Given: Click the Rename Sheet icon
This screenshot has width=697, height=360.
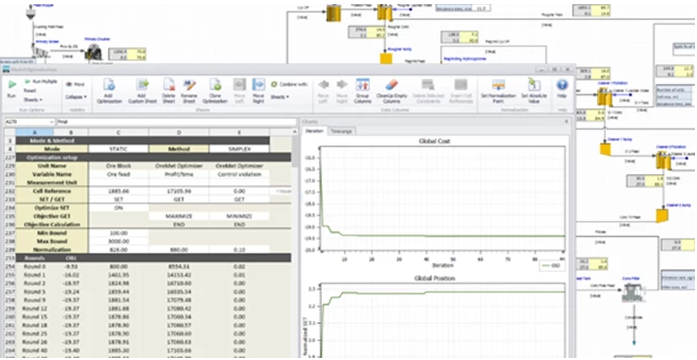Looking at the screenshot, I should pos(189,91).
